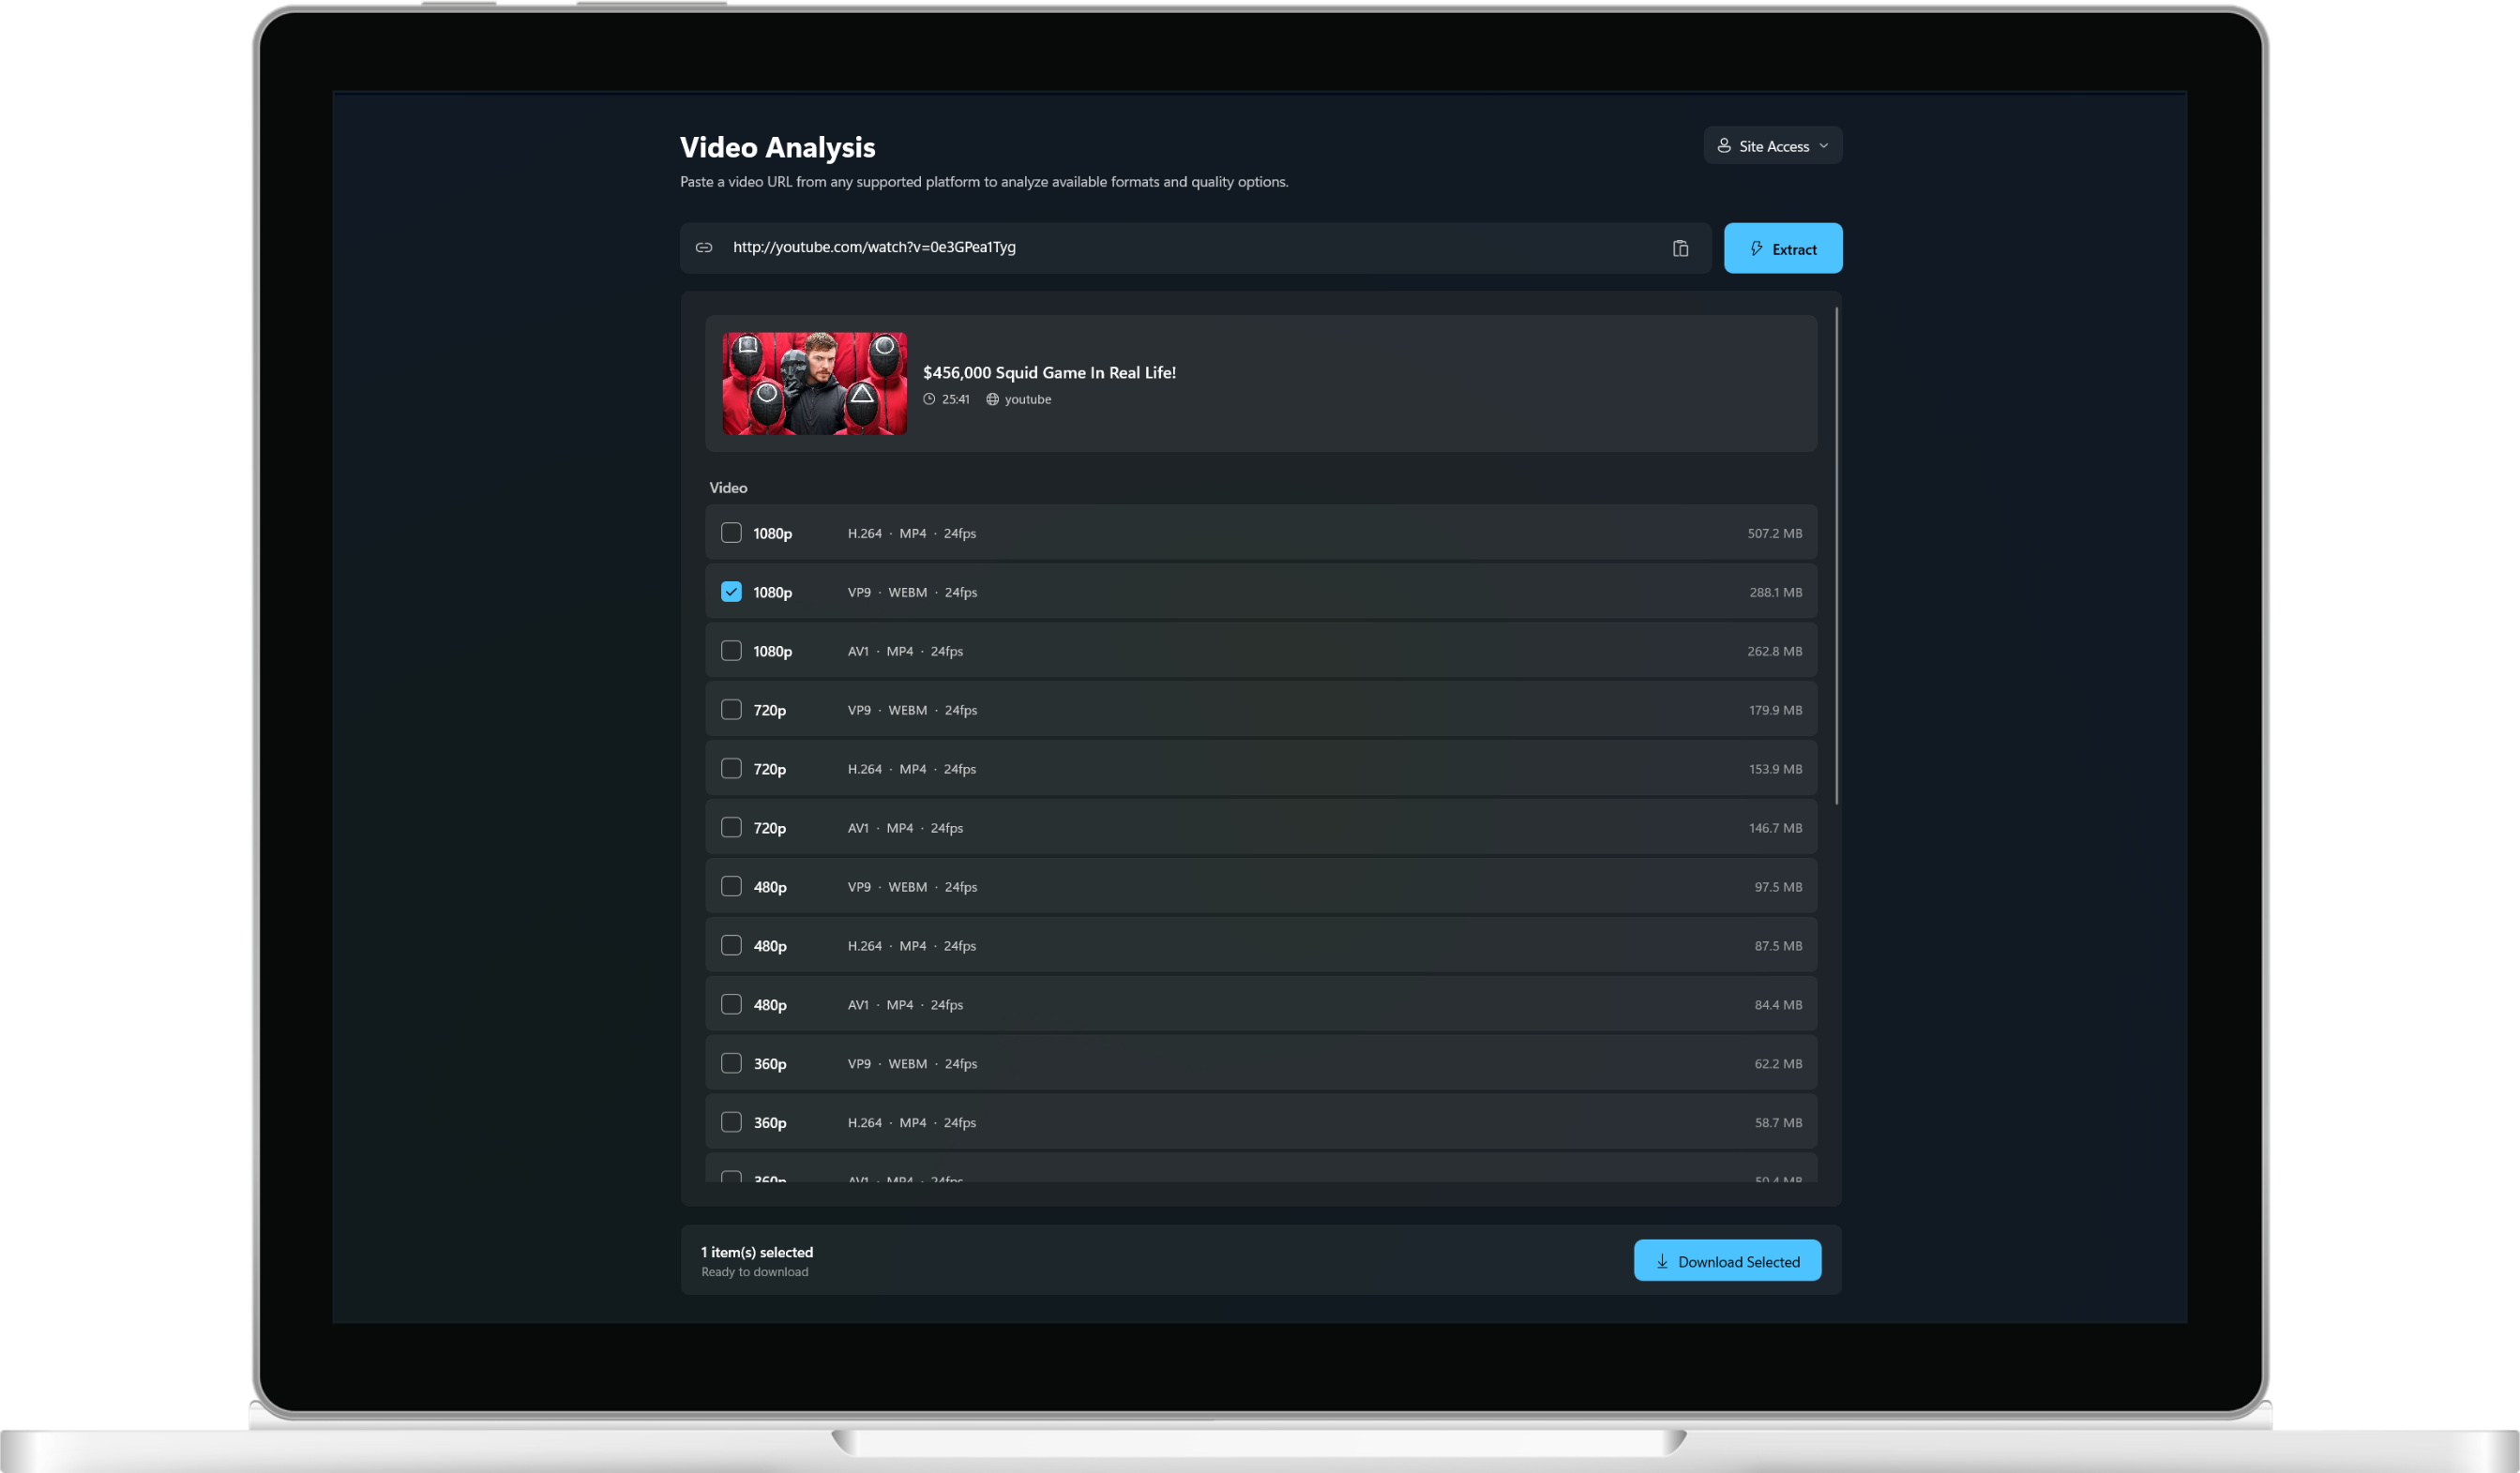Click the 'Video Analysis' page heading

[778, 147]
